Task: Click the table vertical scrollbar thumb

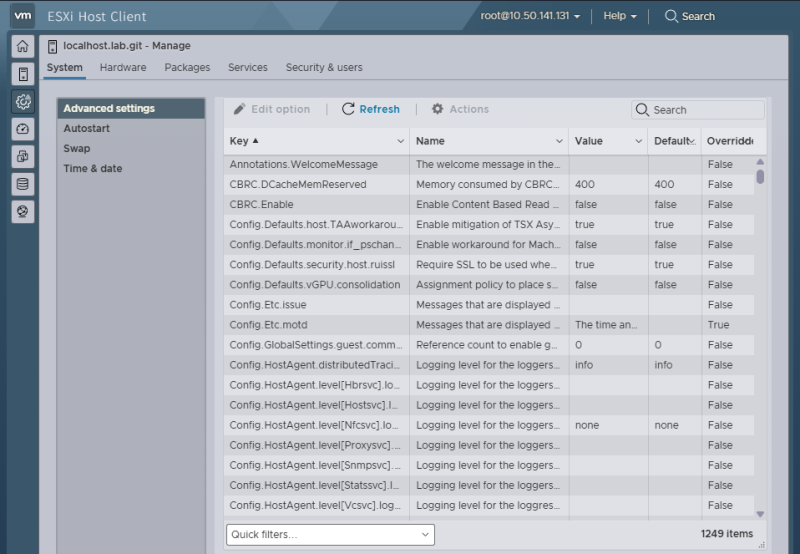Action: [x=760, y=177]
